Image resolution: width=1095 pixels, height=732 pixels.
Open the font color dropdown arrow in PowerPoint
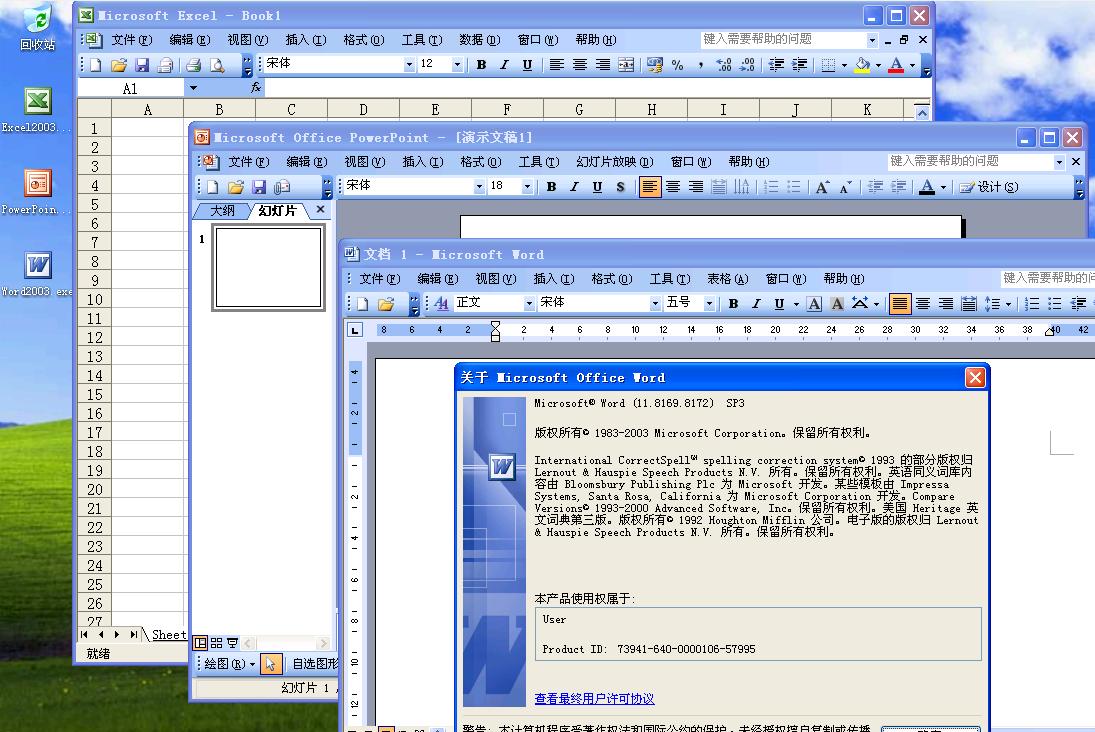click(942, 186)
